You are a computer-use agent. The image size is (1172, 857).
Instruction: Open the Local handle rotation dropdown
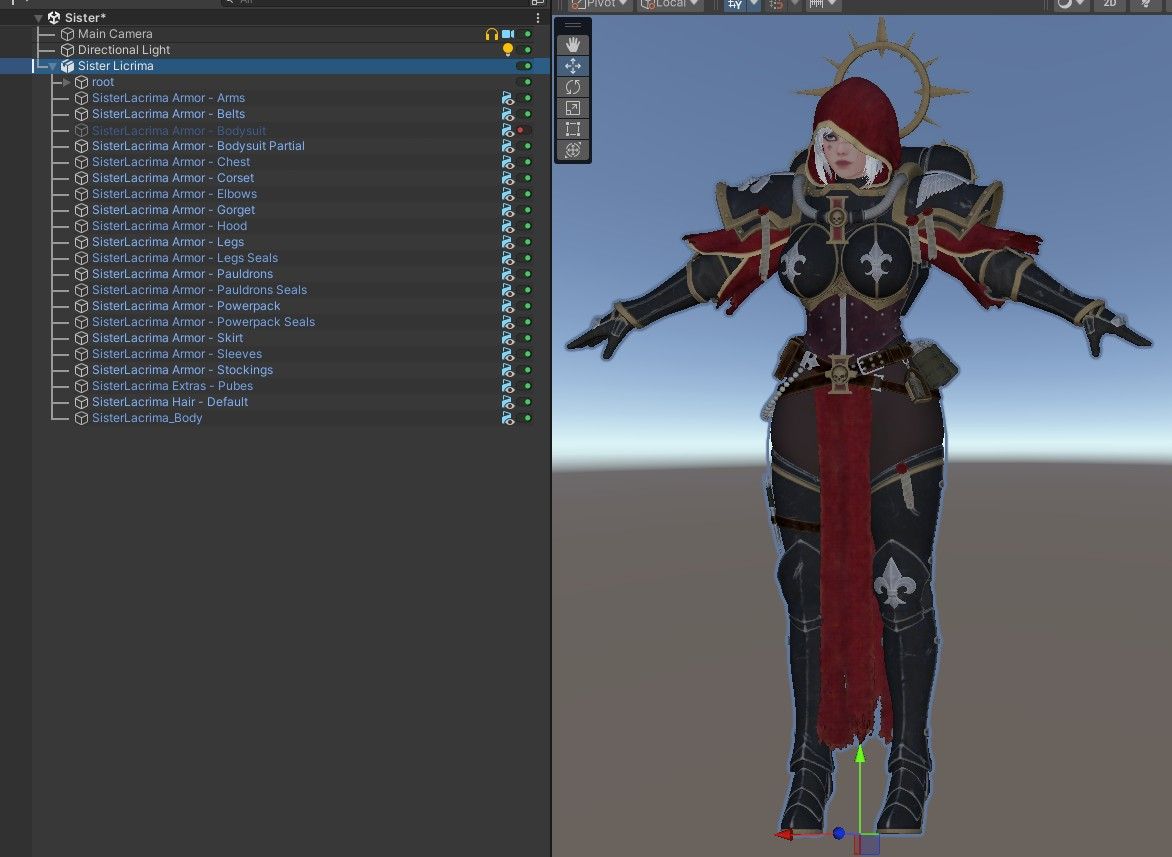pos(670,4)
